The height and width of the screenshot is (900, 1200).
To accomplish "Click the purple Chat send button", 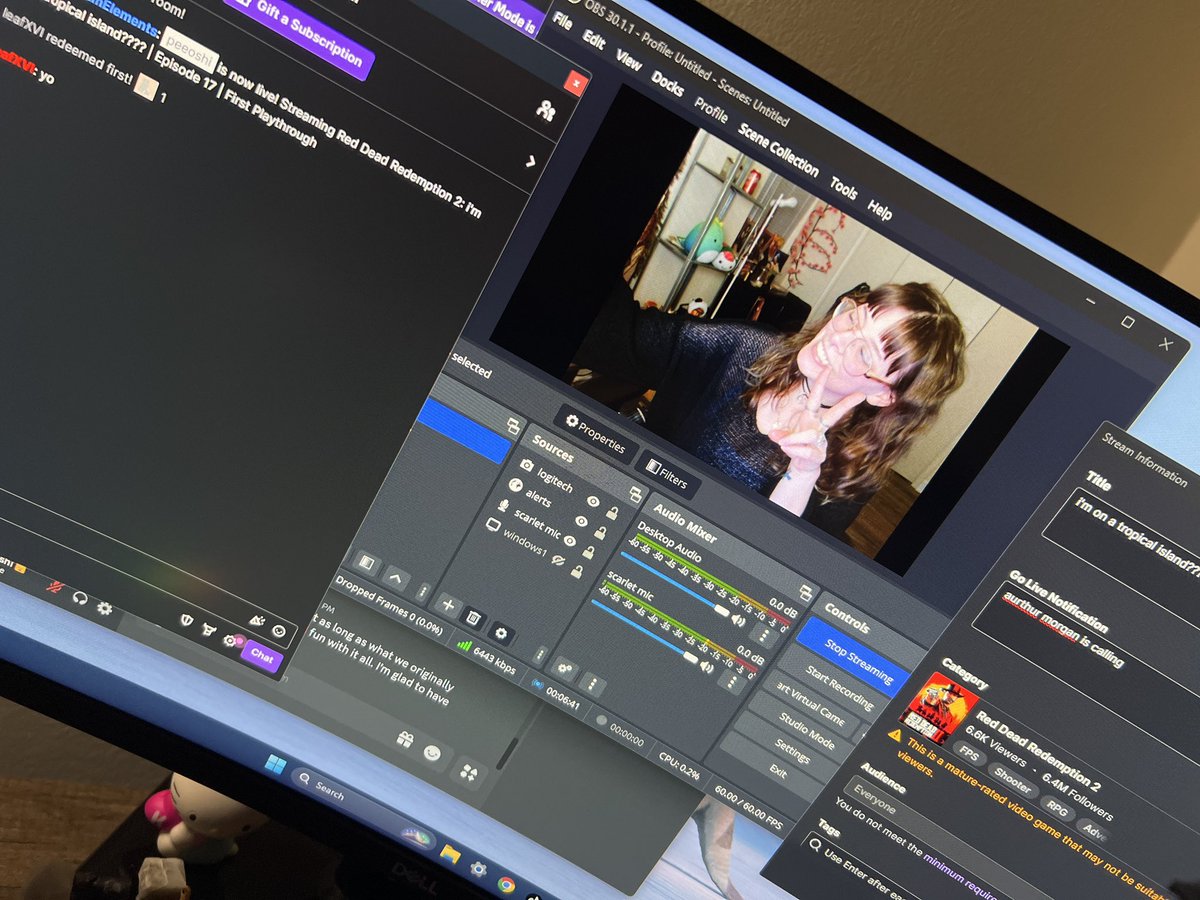I will 262,656.
